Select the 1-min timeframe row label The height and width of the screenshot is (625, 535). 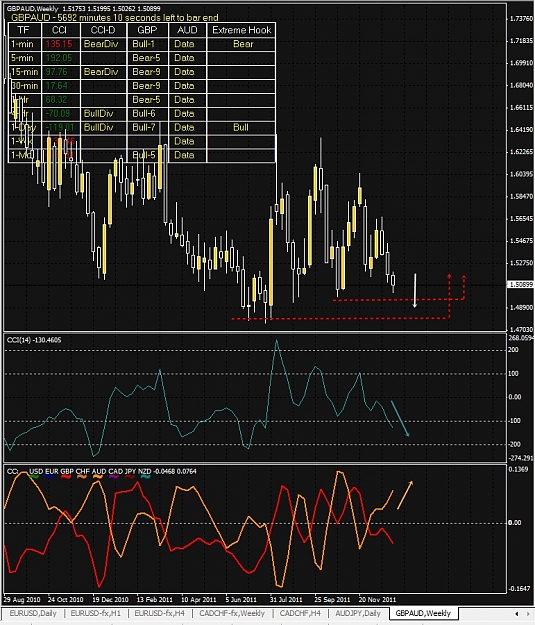22,44
